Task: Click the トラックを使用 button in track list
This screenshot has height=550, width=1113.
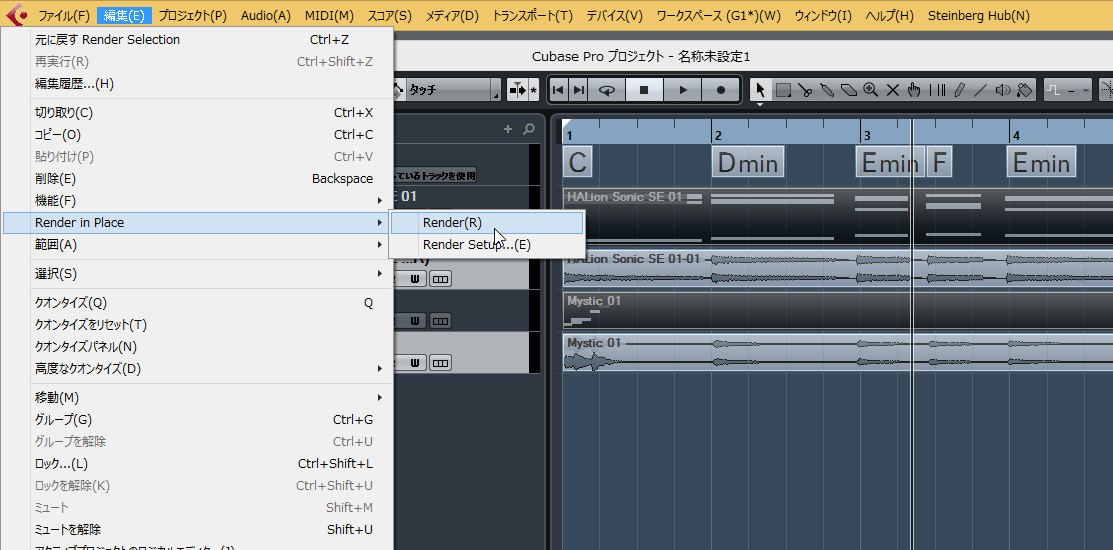Action: click(437, 175)
